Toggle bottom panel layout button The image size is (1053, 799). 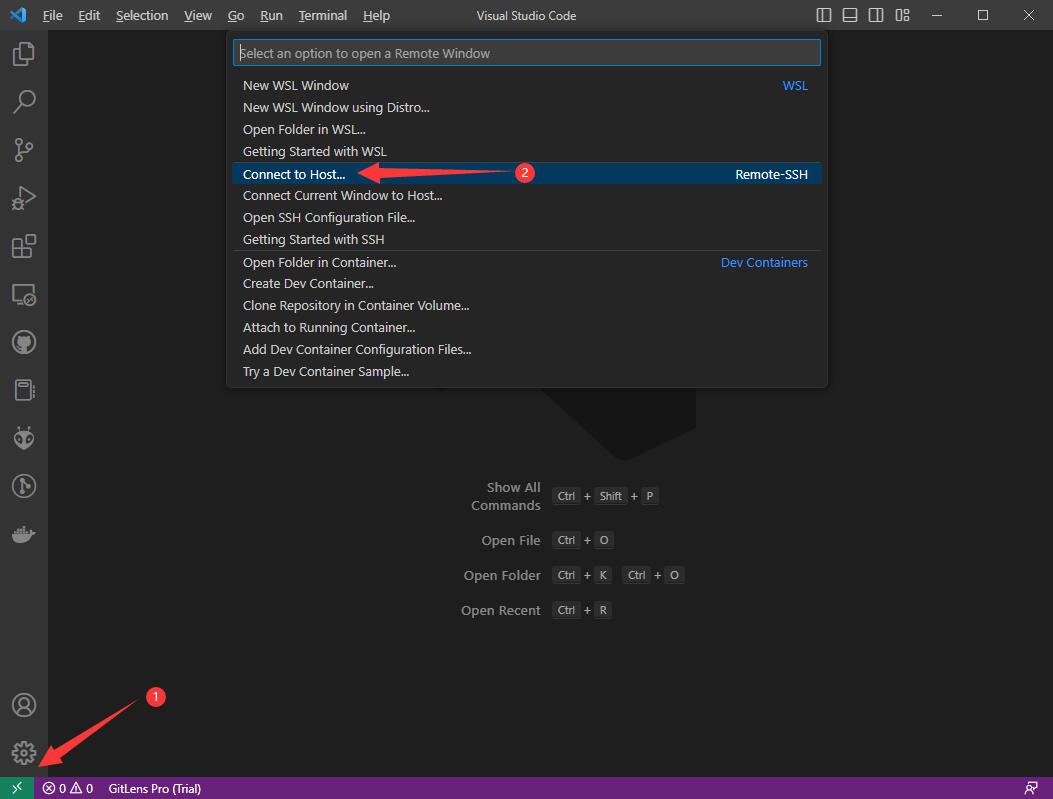pos(850,15)
